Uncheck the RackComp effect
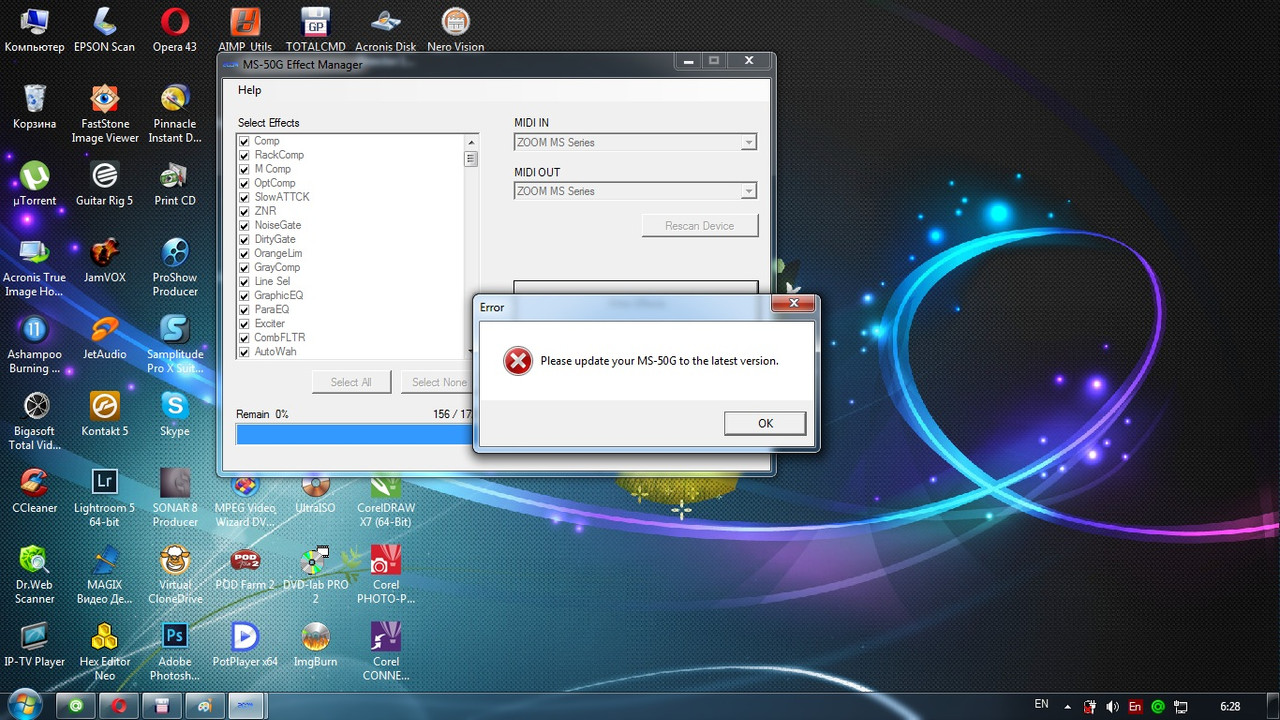This screenshot has width=1280, height=720. [244, 155]
